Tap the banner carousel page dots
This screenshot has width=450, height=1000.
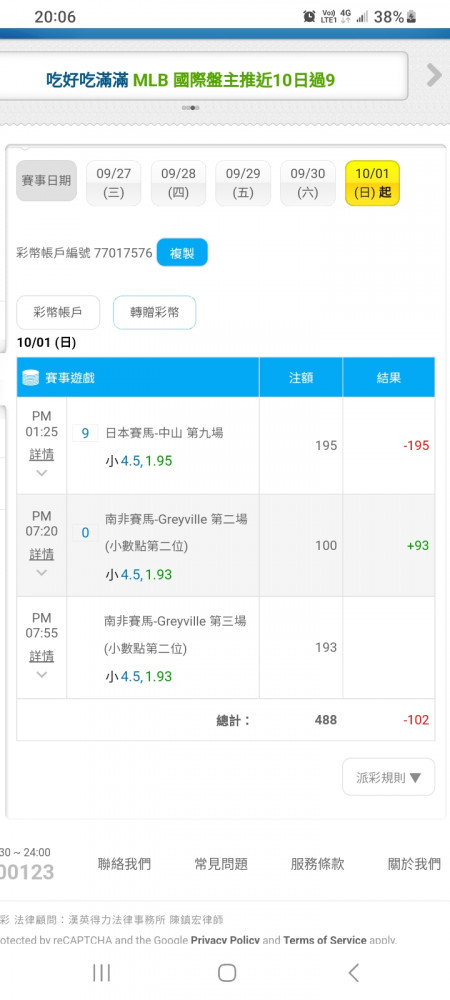[191, 108]
